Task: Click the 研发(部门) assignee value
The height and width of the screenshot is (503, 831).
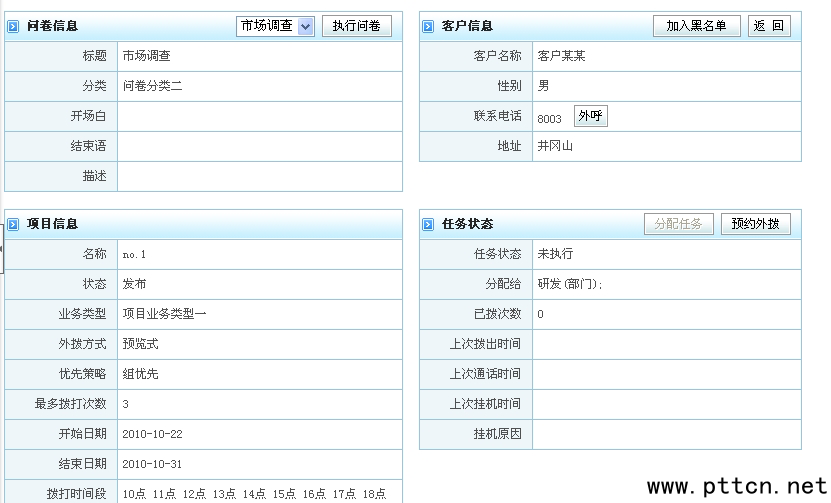Action: pos(570,284)
